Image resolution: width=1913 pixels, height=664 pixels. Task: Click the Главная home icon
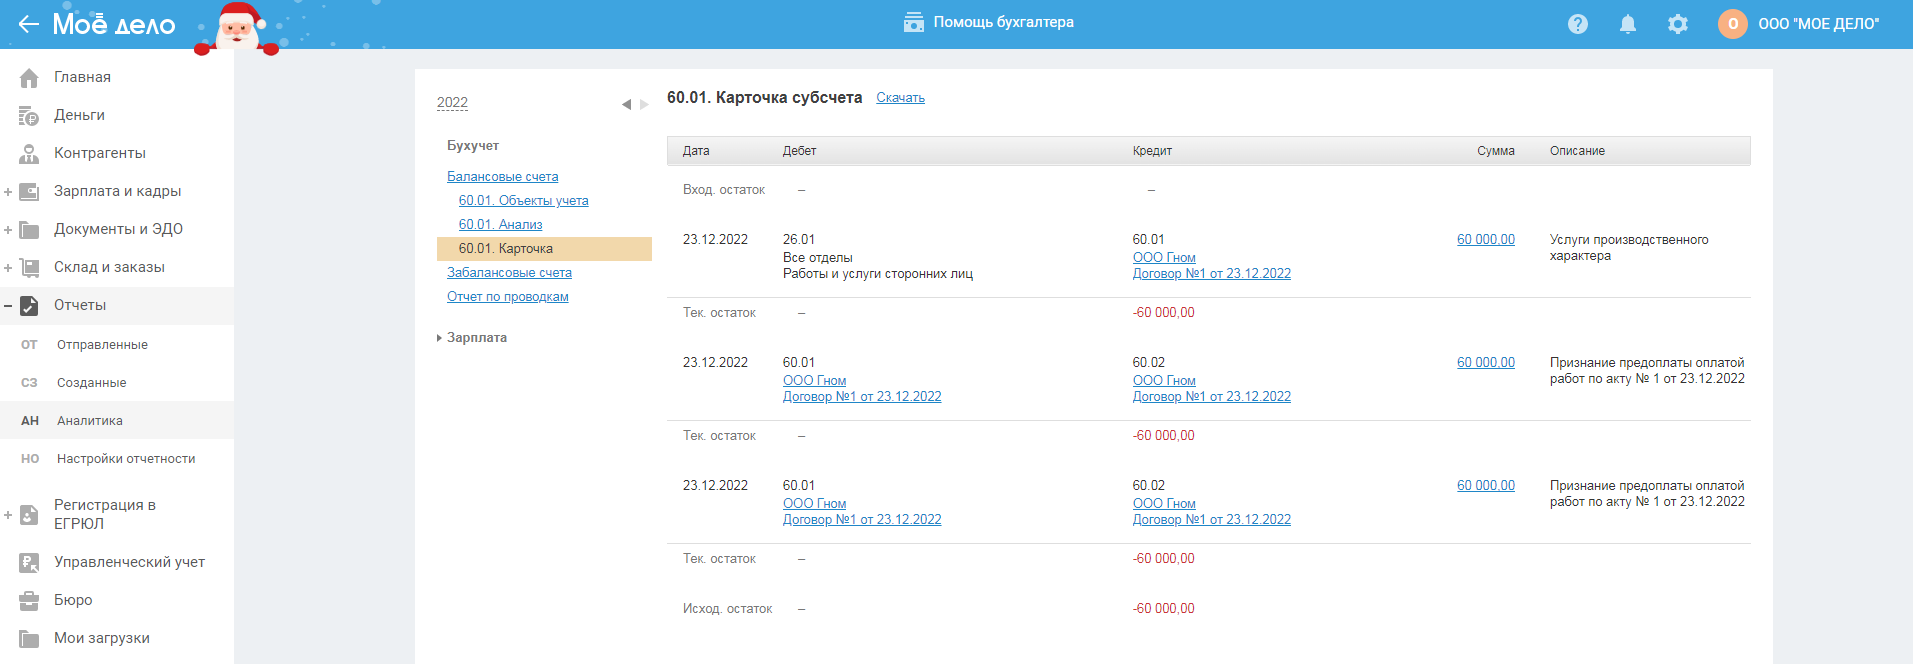[29, 78]
